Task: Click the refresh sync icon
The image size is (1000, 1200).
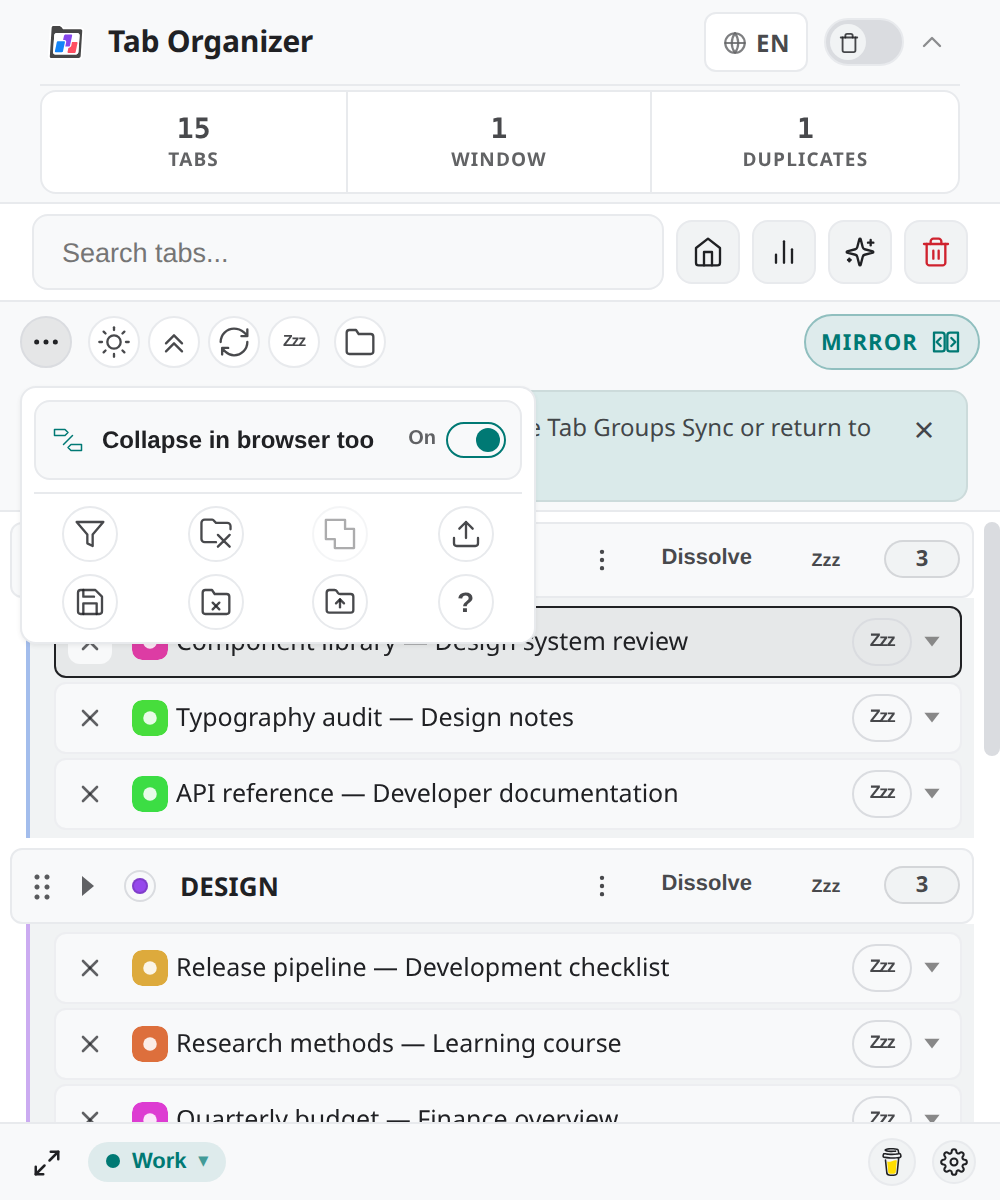Action: [x=234, y=343]
